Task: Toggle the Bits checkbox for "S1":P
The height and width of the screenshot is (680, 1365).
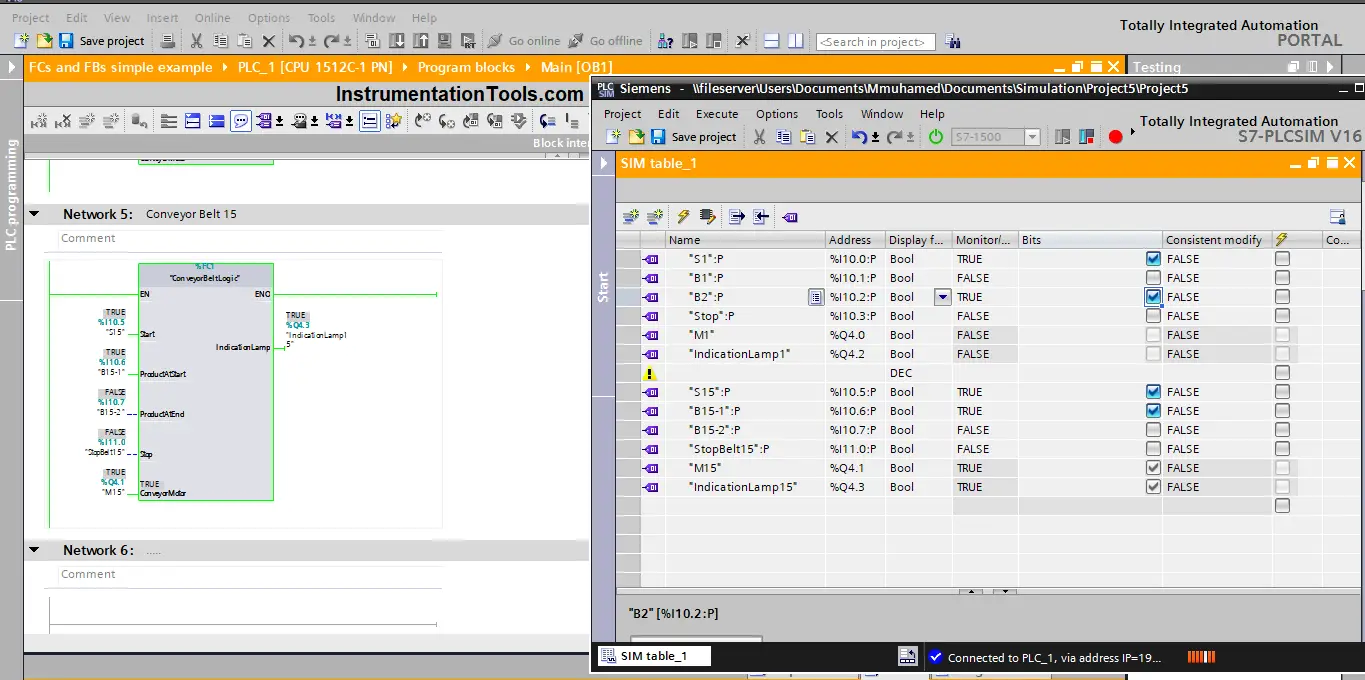Action: click(x=1153, y=259)
